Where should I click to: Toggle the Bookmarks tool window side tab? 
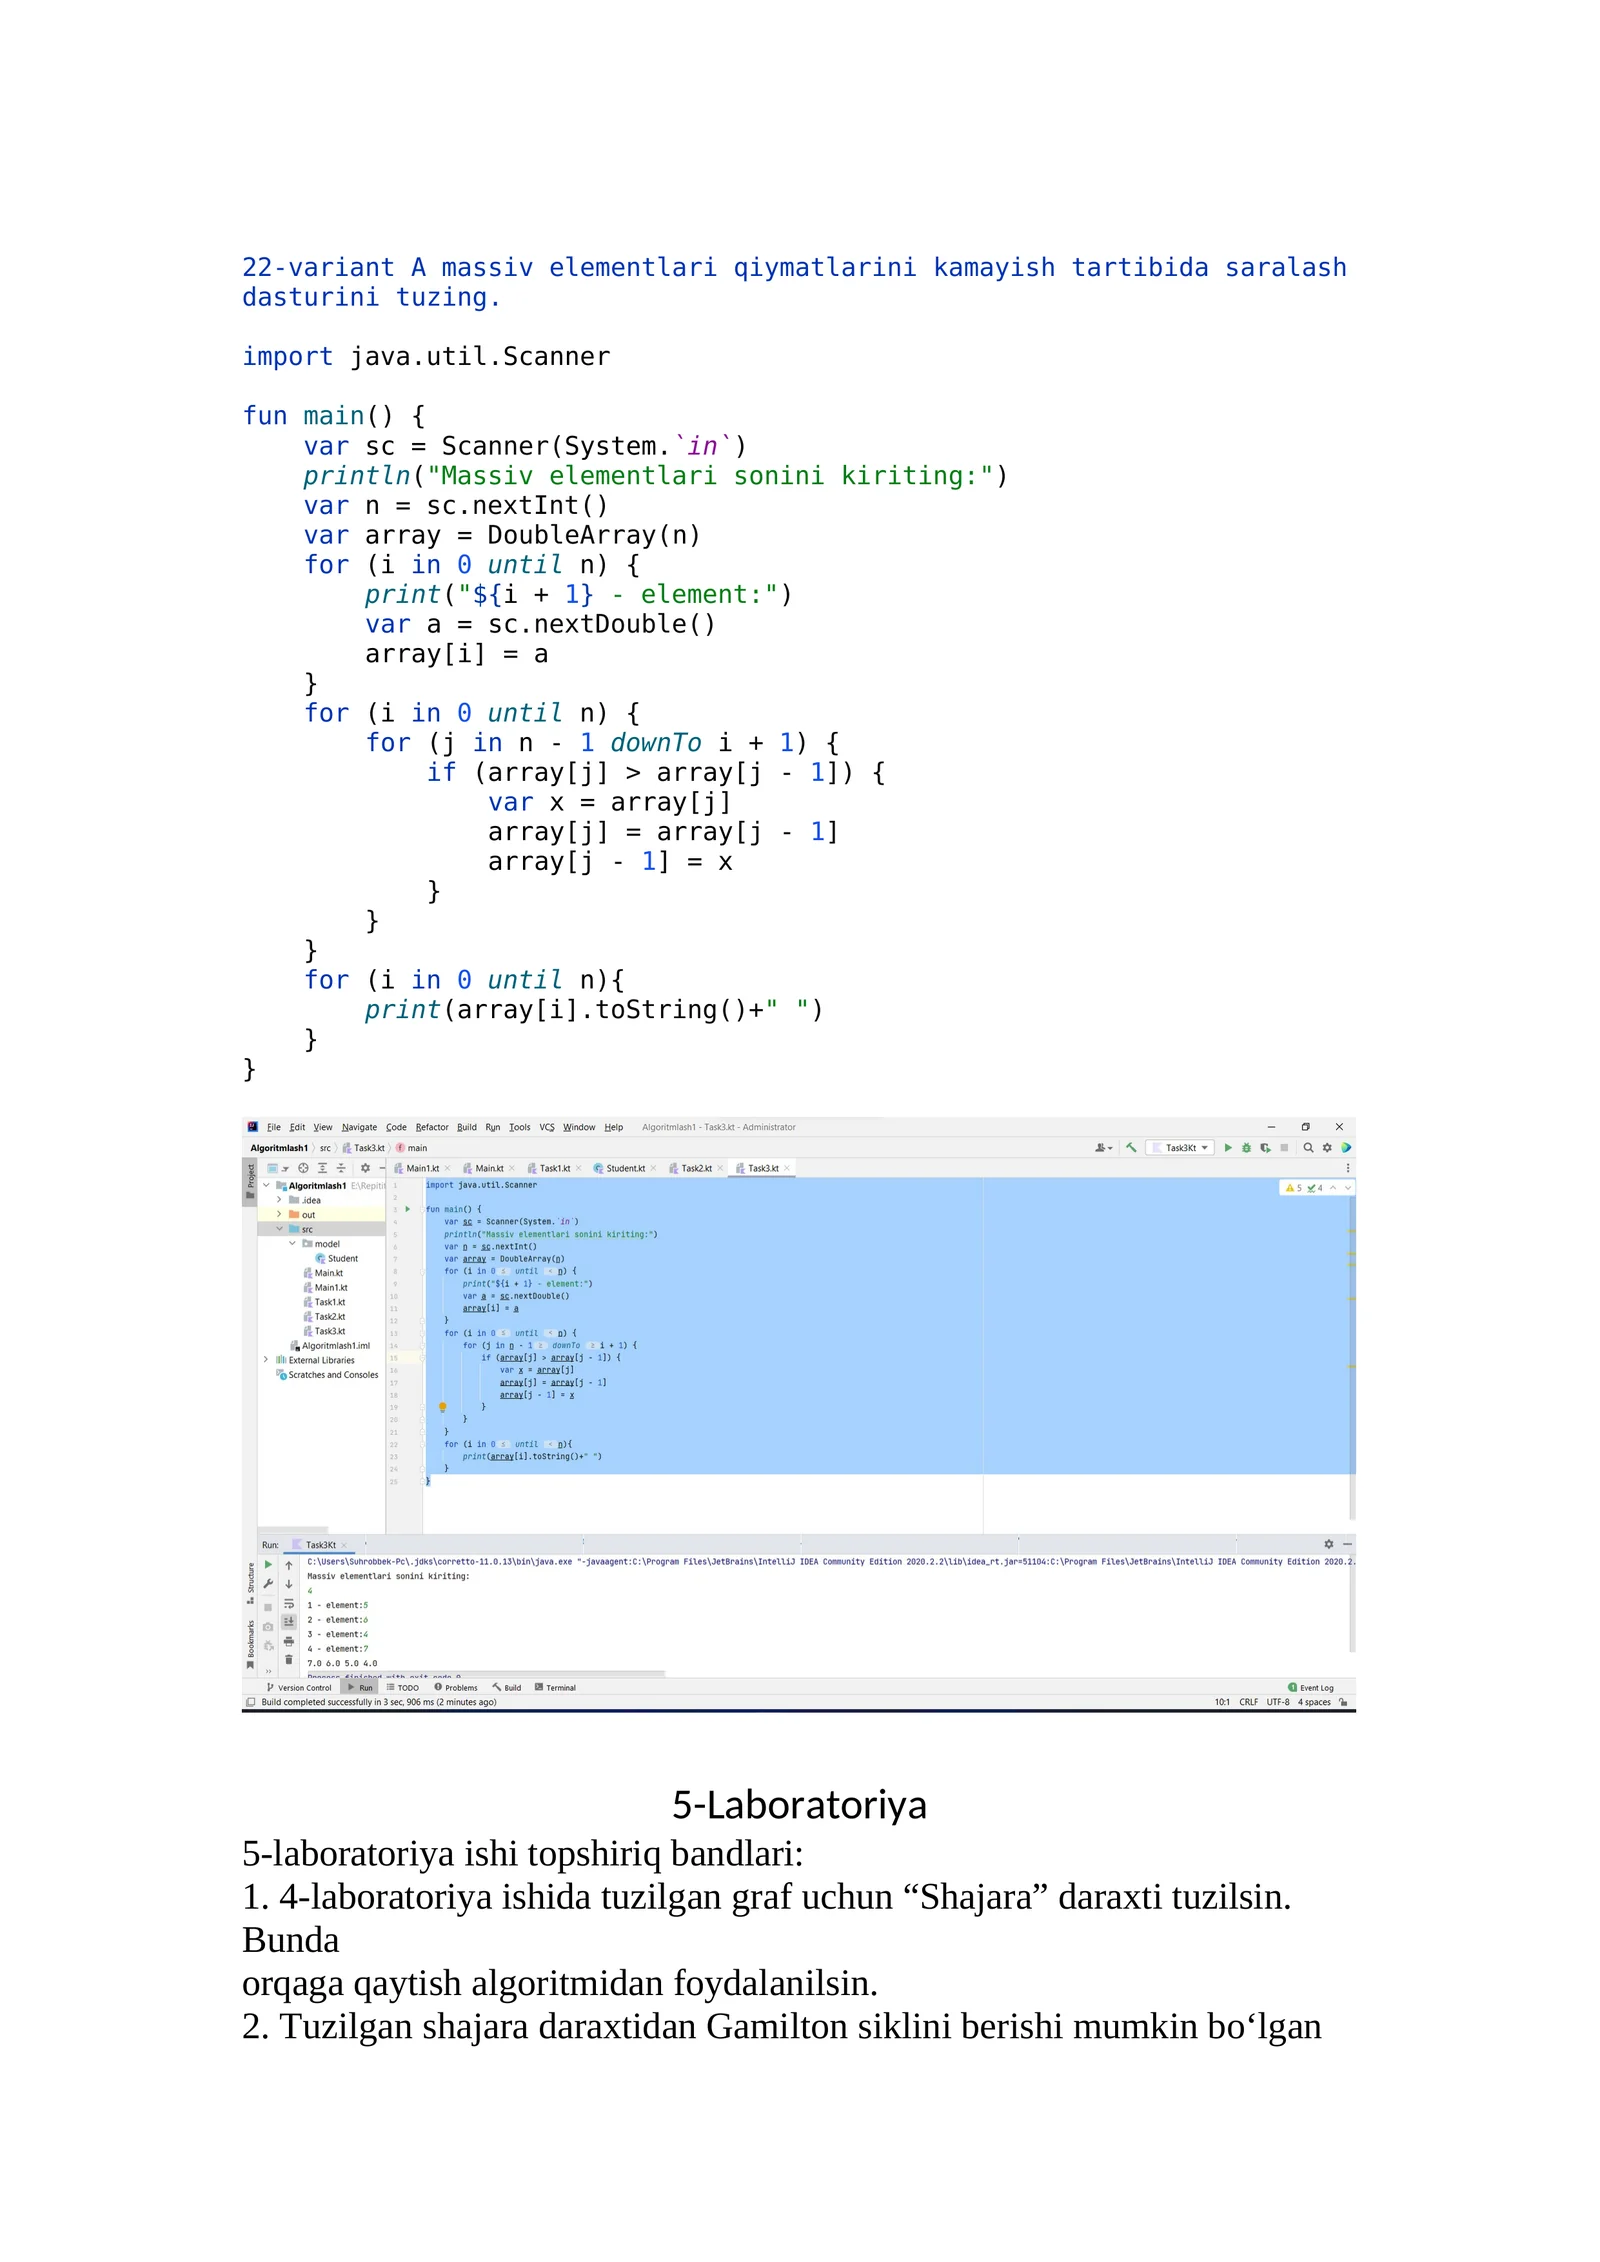pyautogui.click(x=250, y=1640)
